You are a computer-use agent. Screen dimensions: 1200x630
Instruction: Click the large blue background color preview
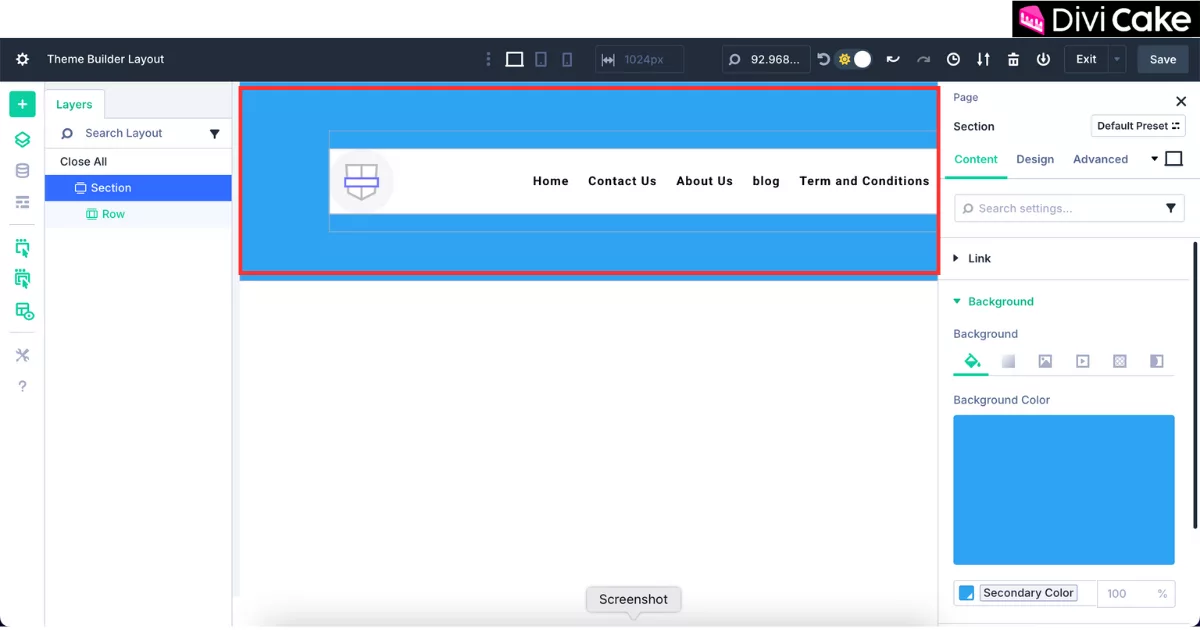pos(1064,490)
